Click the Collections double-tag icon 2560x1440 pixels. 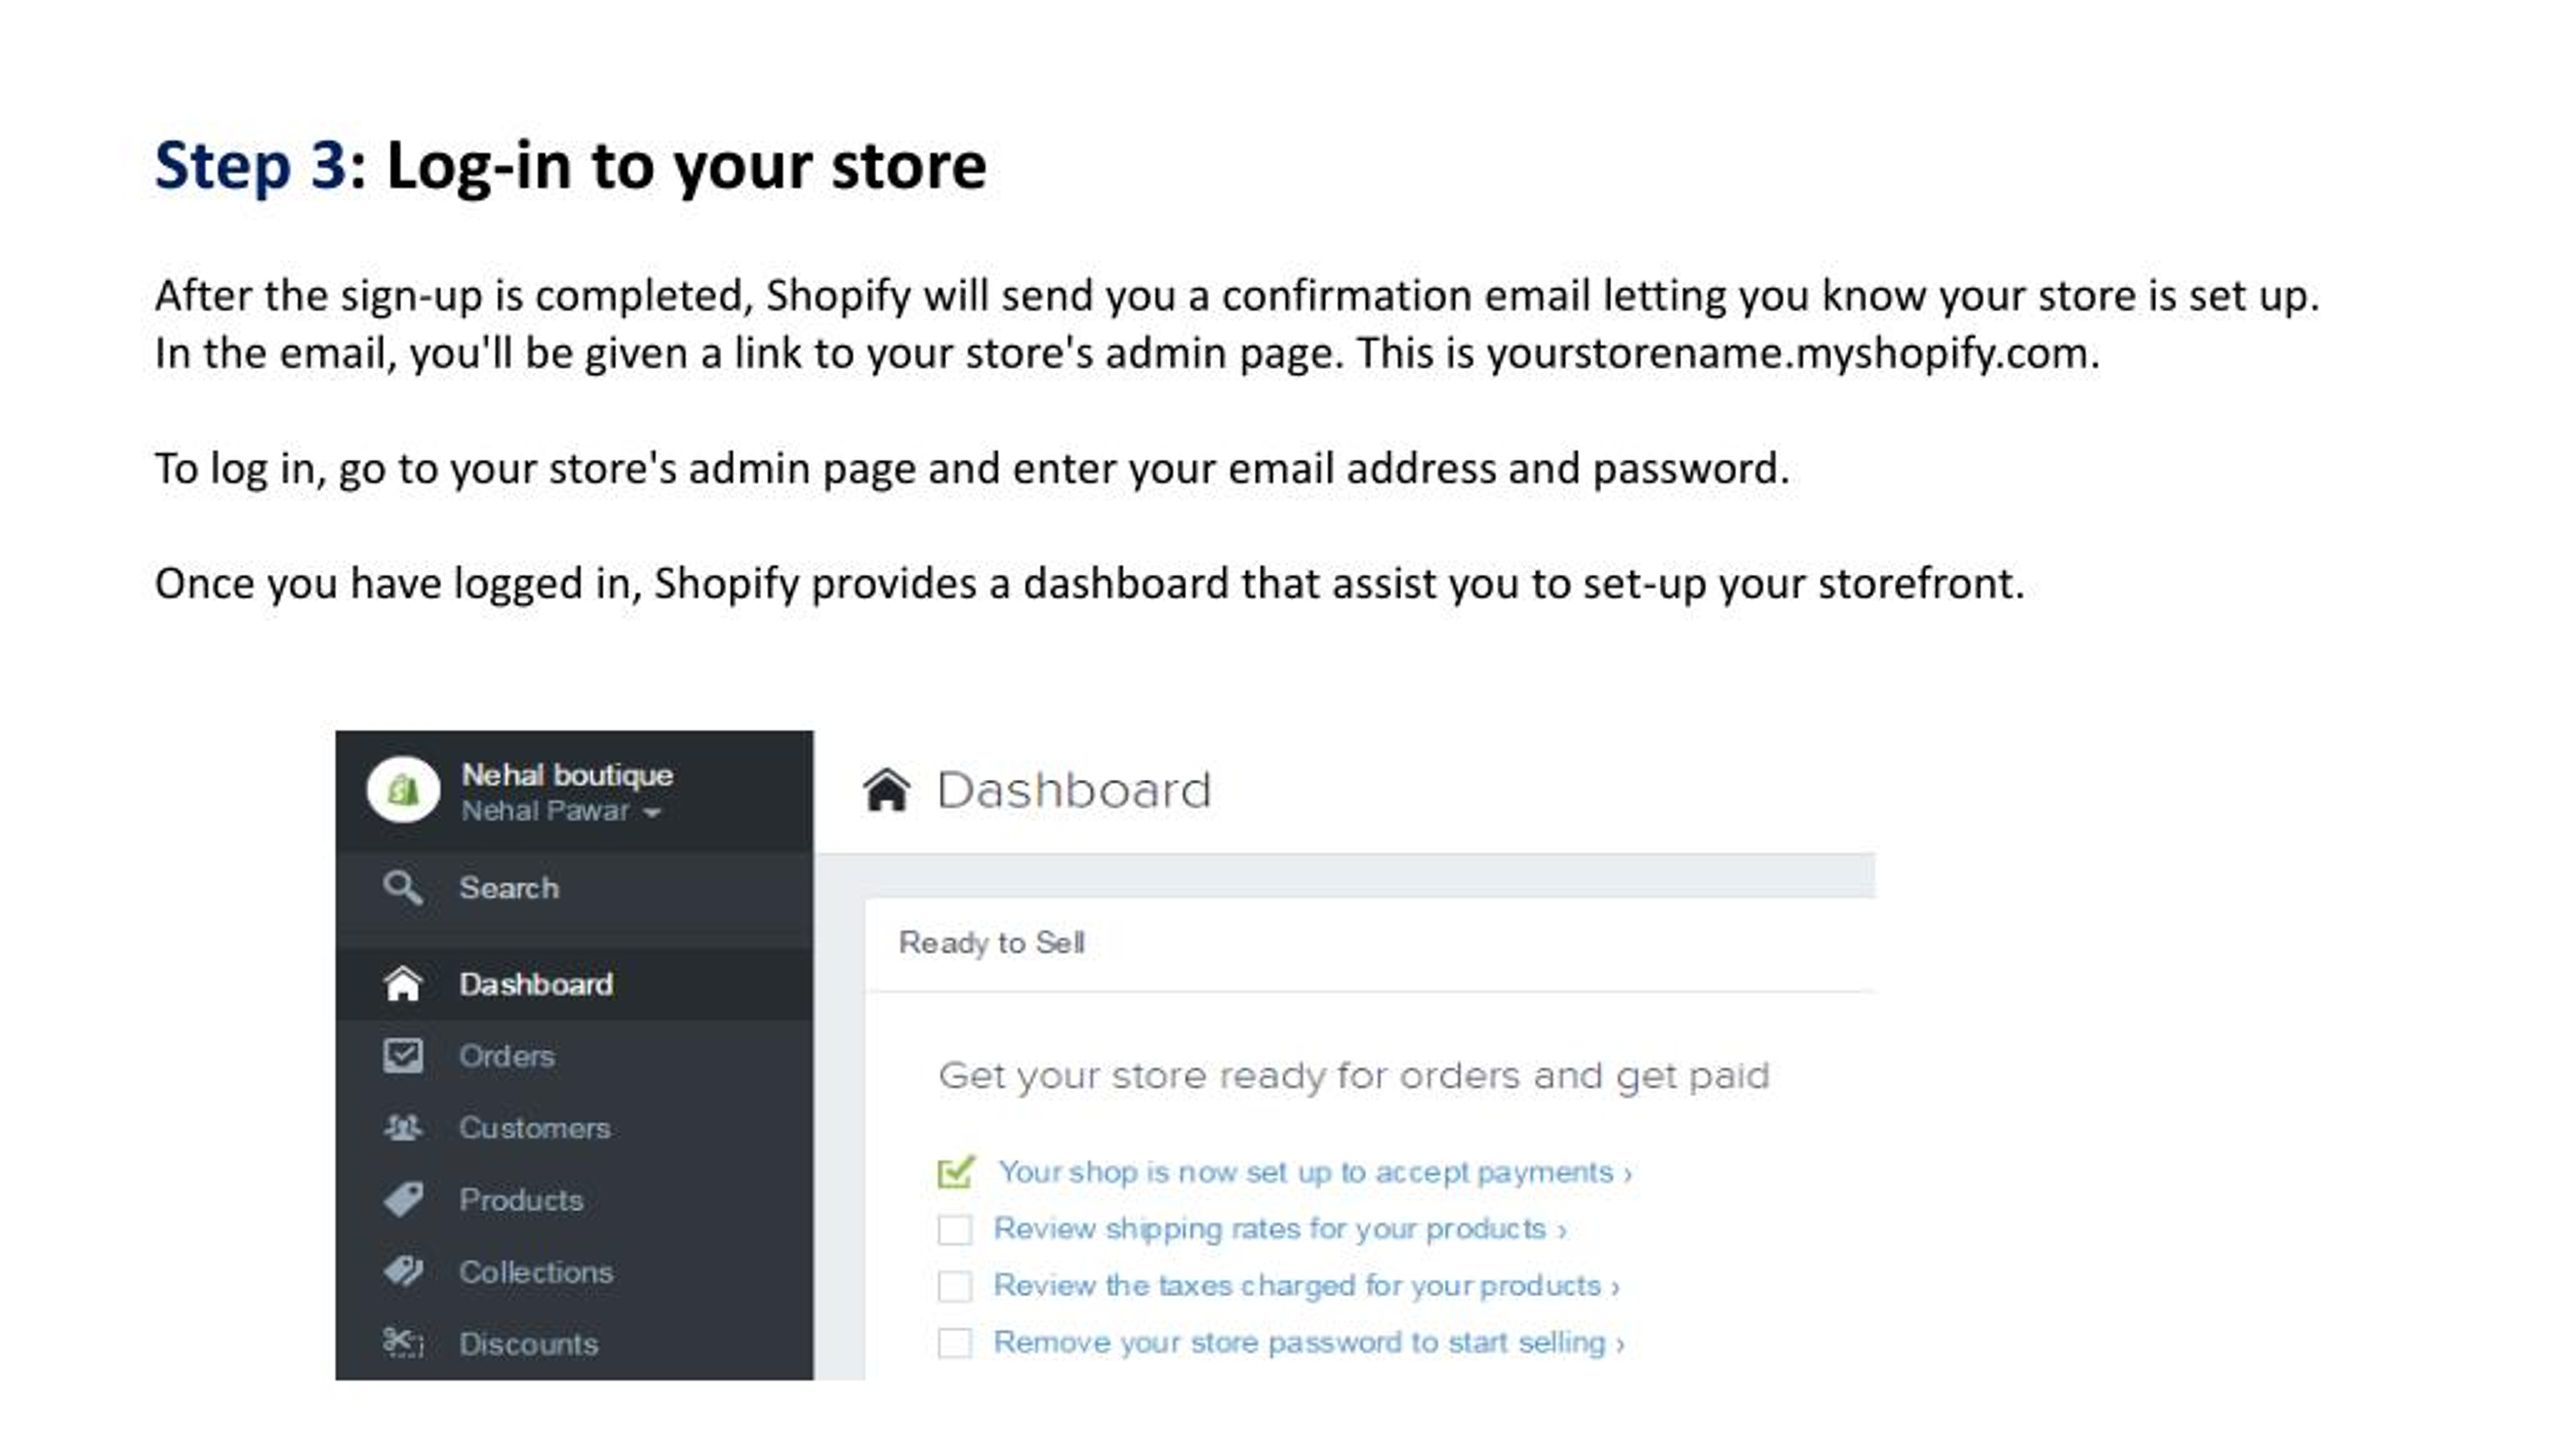click(x=403, y=1271)
